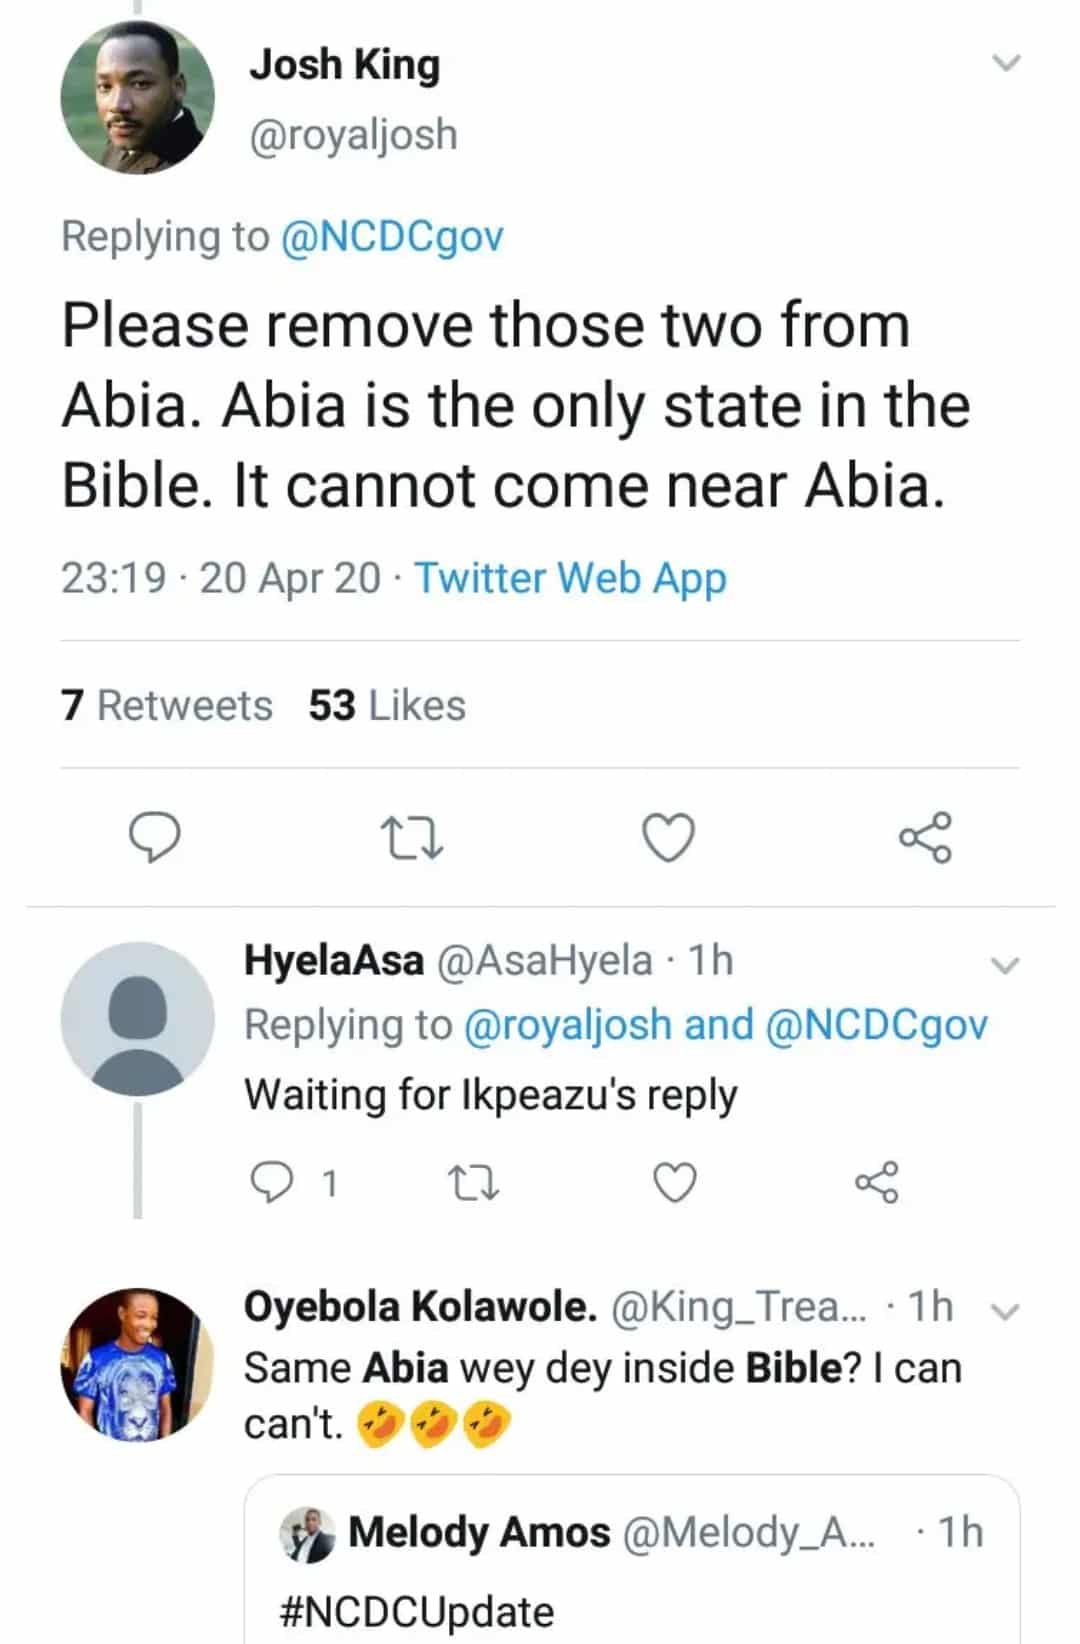Like HyelaAsa's reply tweet
The image size is (1080, 1644).
point(674,1183)
